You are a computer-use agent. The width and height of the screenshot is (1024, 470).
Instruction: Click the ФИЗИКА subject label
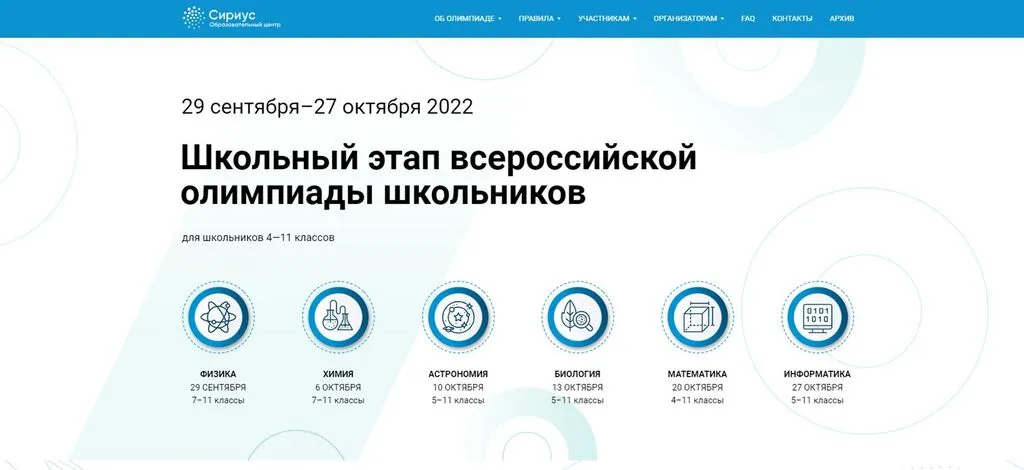tap(218, 374)
